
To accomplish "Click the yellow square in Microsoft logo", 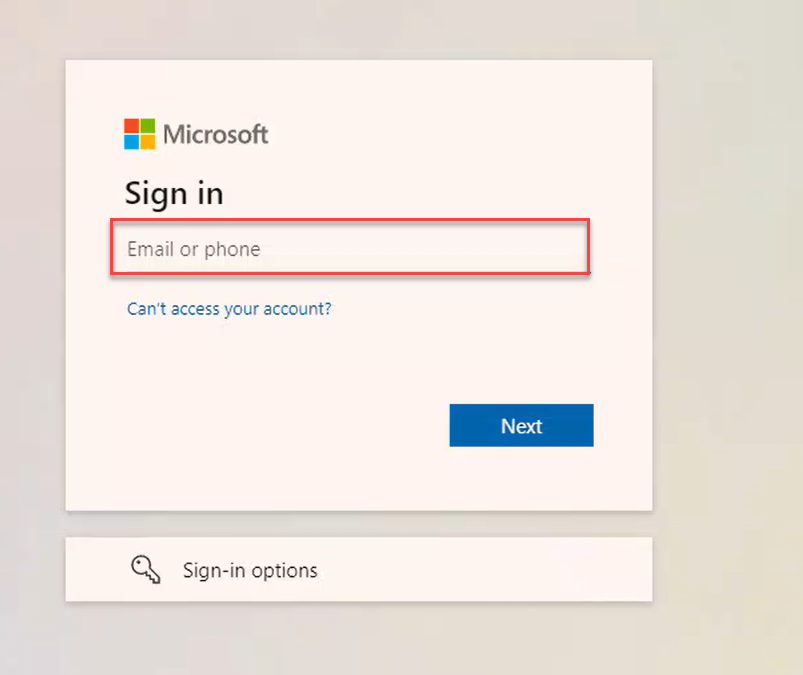I will tap(147, 142).
